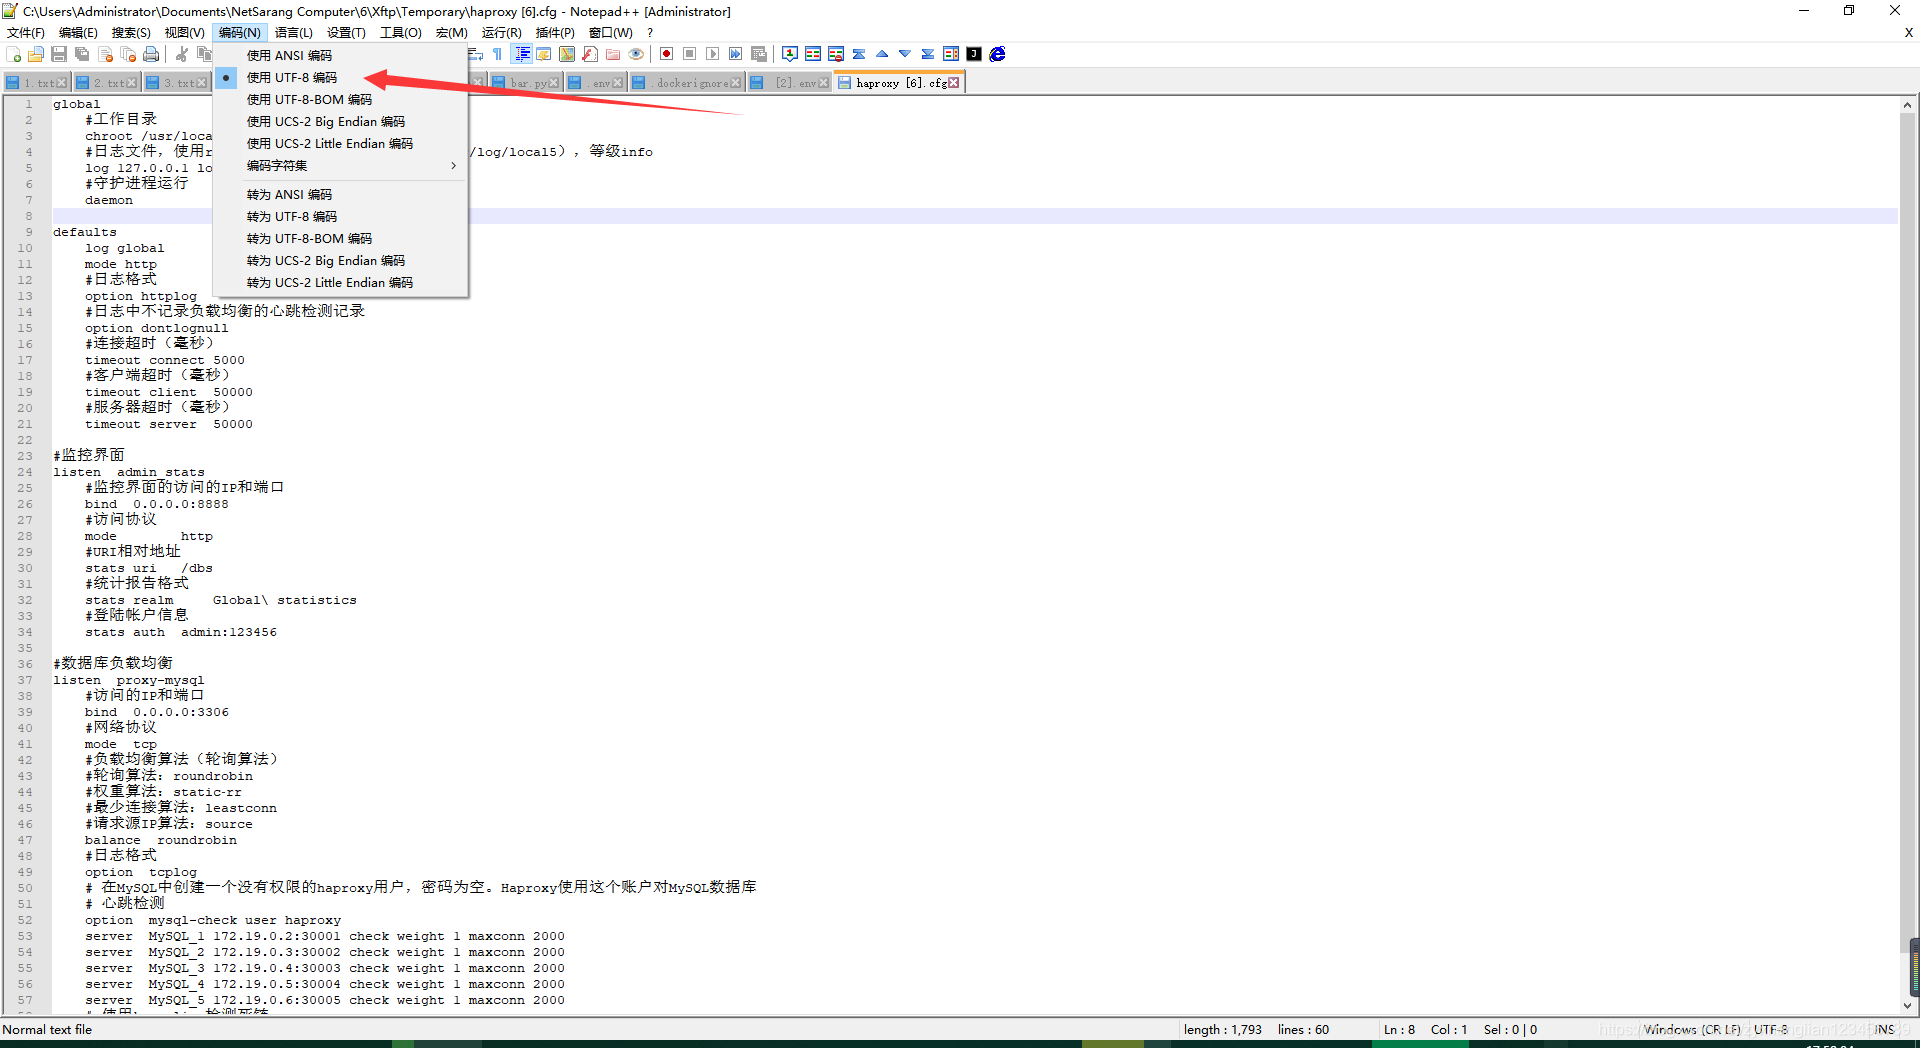This screenshot has height=1048, width=1920.
Task: Toggle the file monitoring eye icon
Action: (x=636, y=54)
